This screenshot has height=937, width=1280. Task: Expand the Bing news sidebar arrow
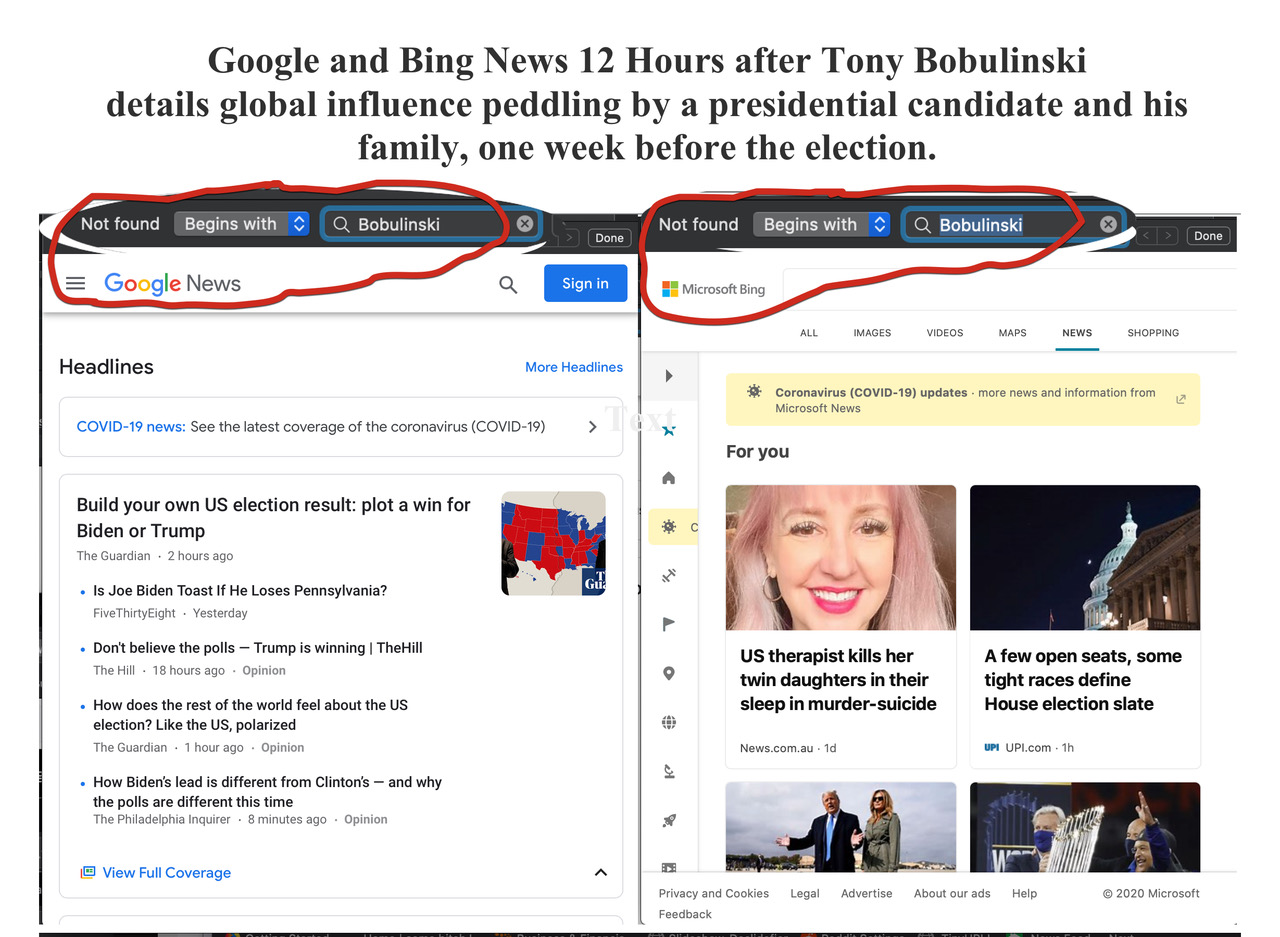pyautogui.click(x=669, y=376)
